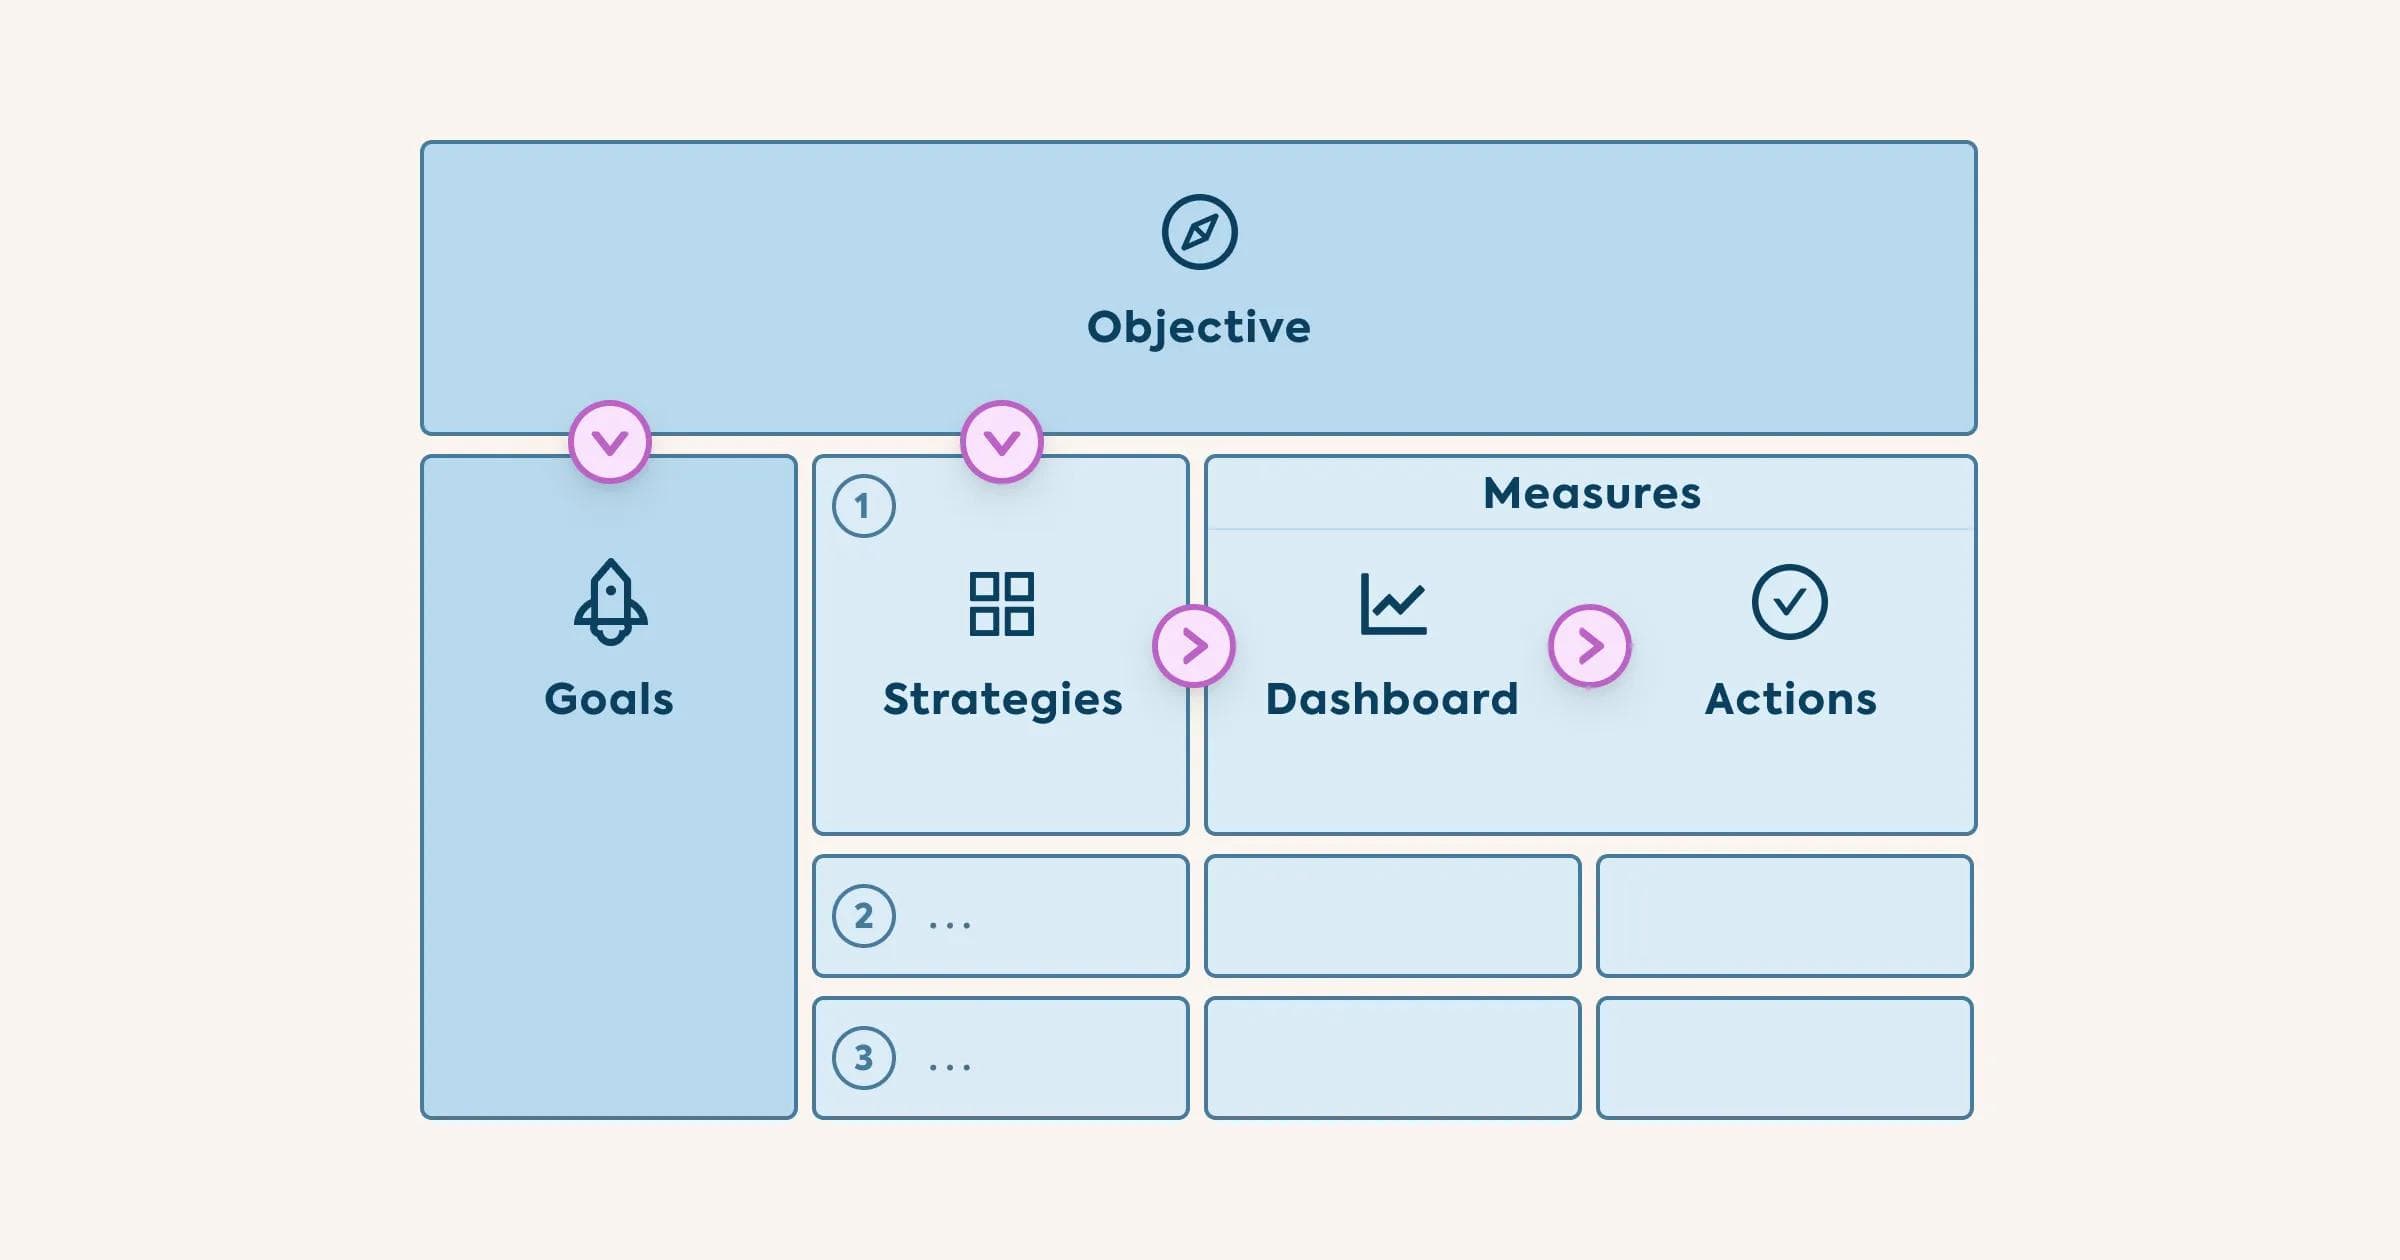2400x1260 pixels.
Task: Click the Actions label
Action: [1790, 699]
